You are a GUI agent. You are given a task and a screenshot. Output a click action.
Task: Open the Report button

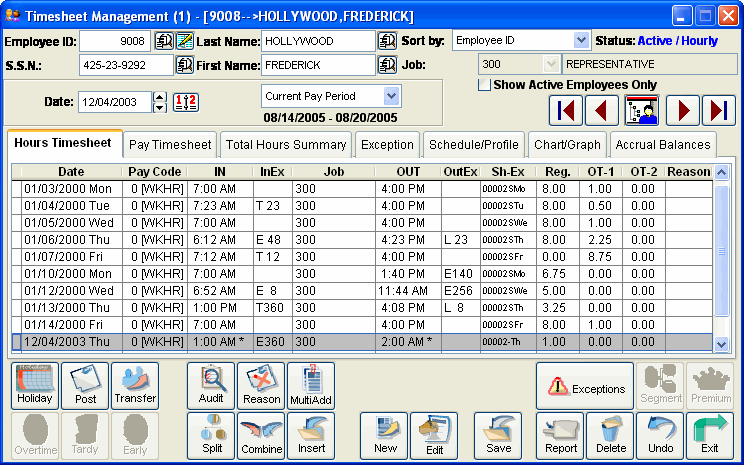click(x=560, y=436)
